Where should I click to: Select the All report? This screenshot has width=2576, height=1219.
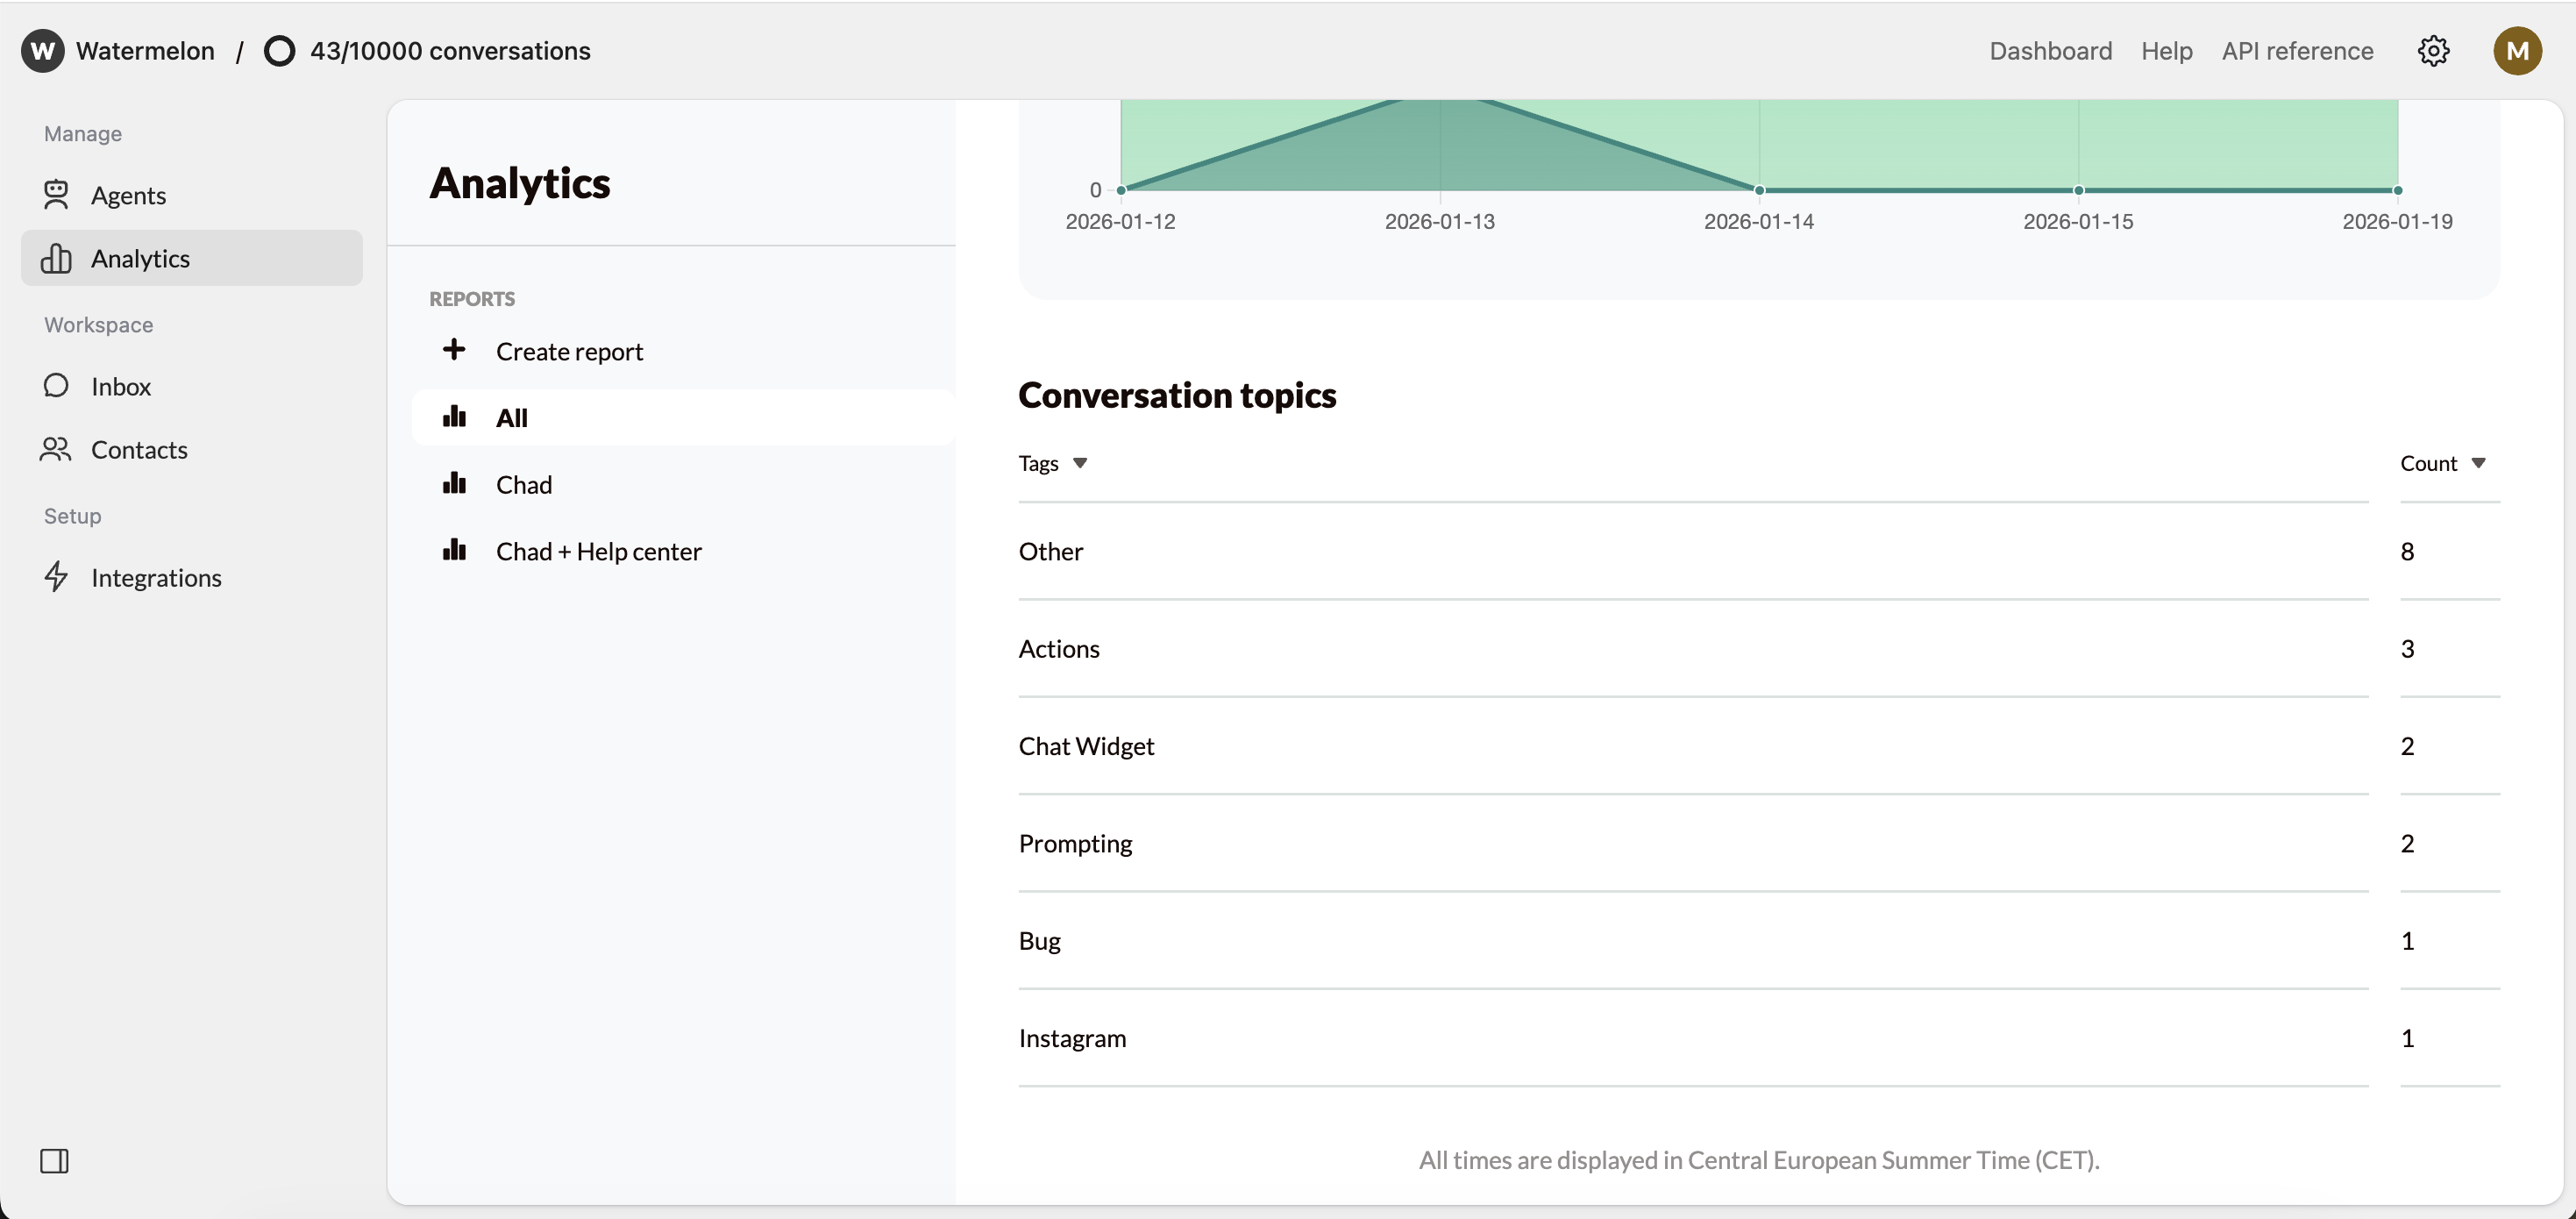click(x=511, y=418)
